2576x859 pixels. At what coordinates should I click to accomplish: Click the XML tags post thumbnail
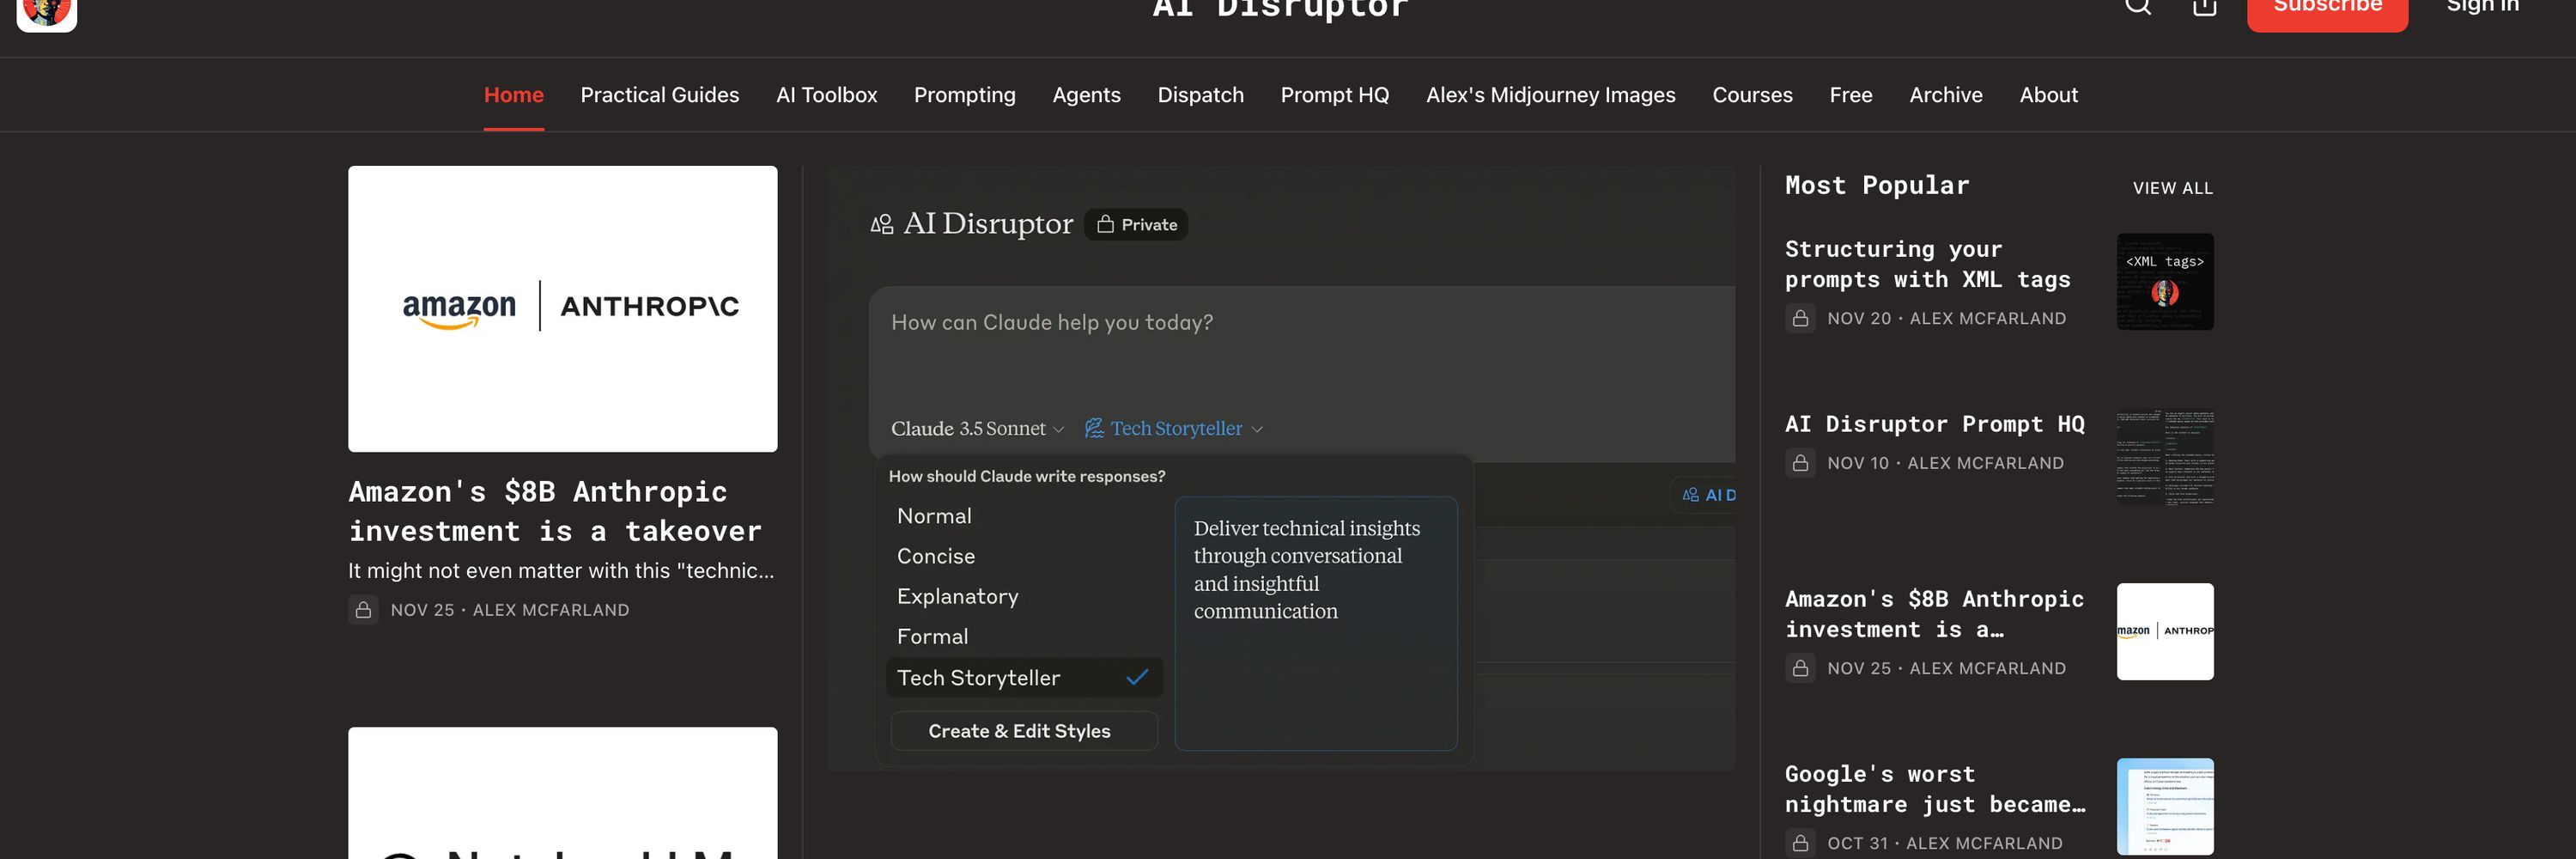pos(2165,282)
